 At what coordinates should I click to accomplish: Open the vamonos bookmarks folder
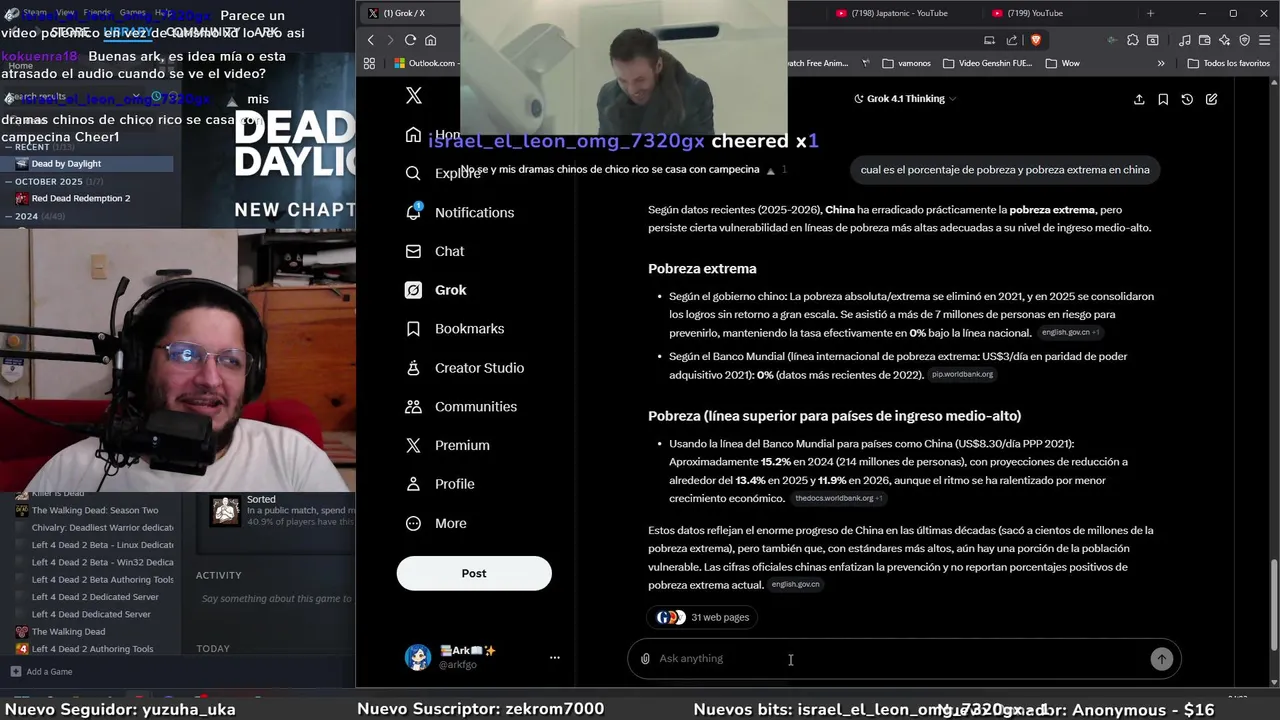point(906,63)
